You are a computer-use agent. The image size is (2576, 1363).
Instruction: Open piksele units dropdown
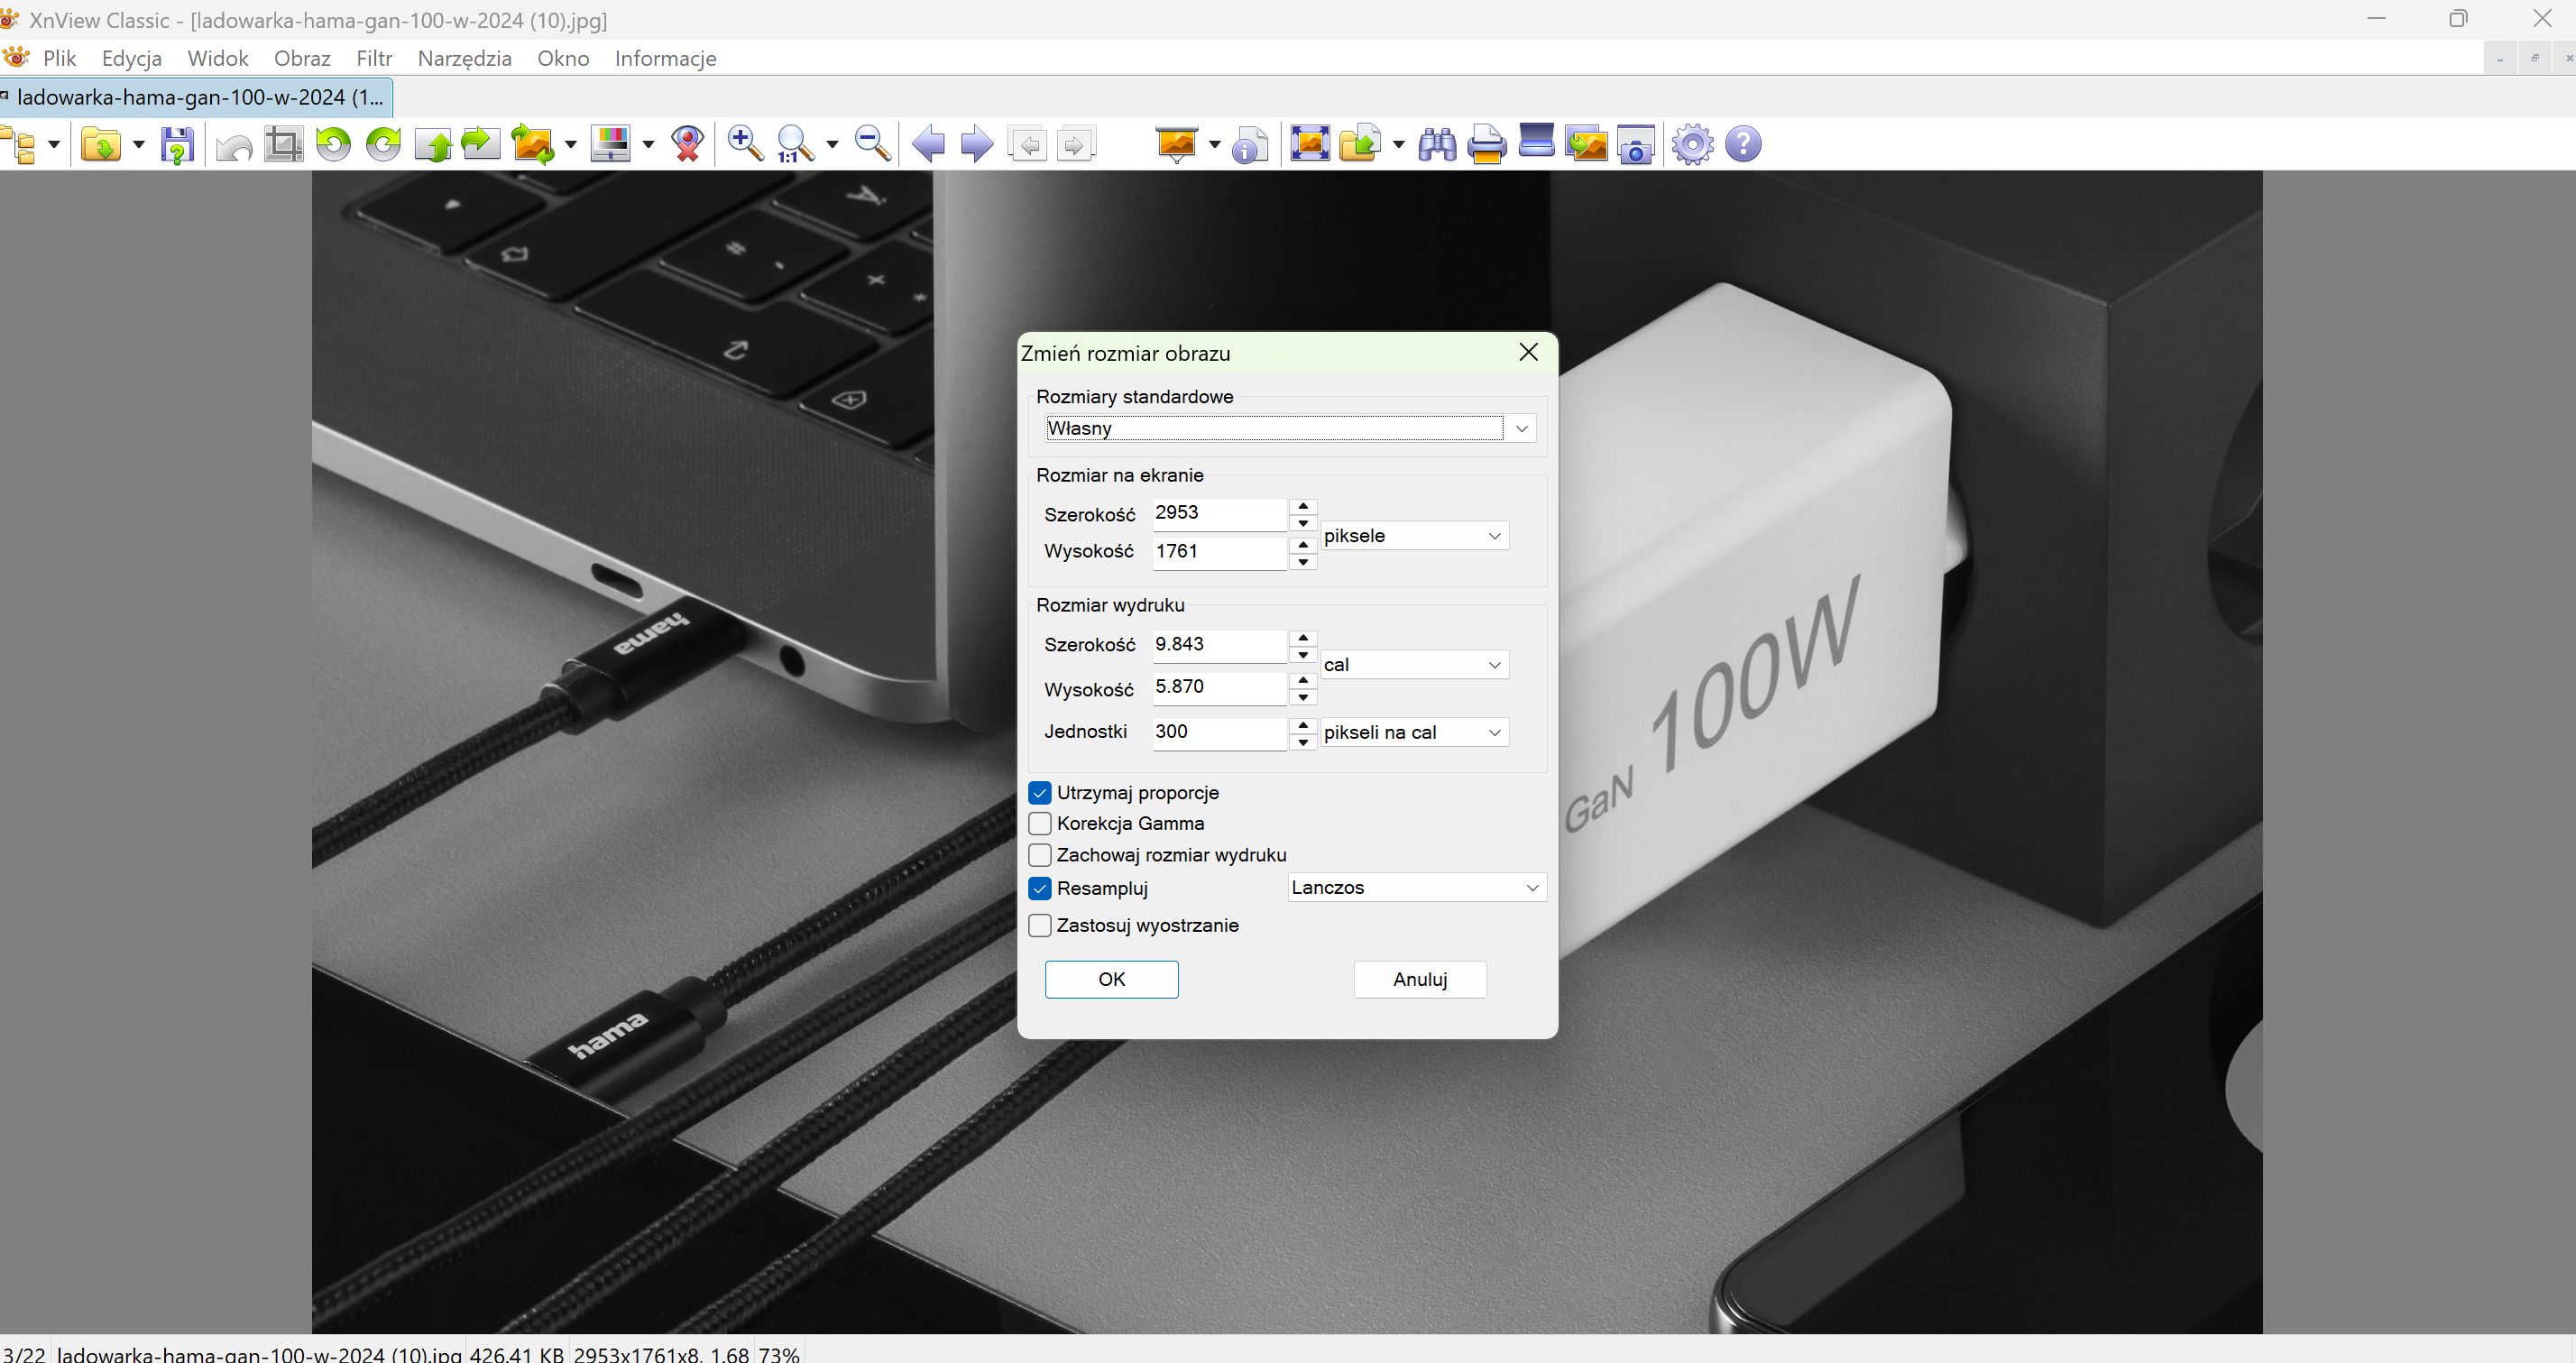coord(1414,536)
